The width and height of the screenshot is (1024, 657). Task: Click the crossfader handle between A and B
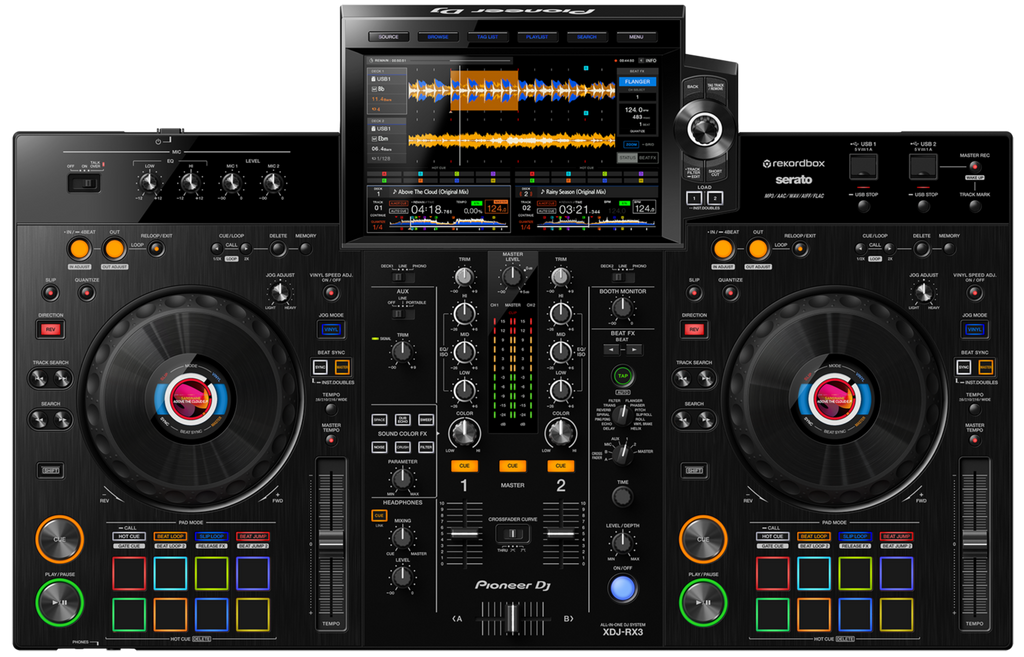click(512, 617)
